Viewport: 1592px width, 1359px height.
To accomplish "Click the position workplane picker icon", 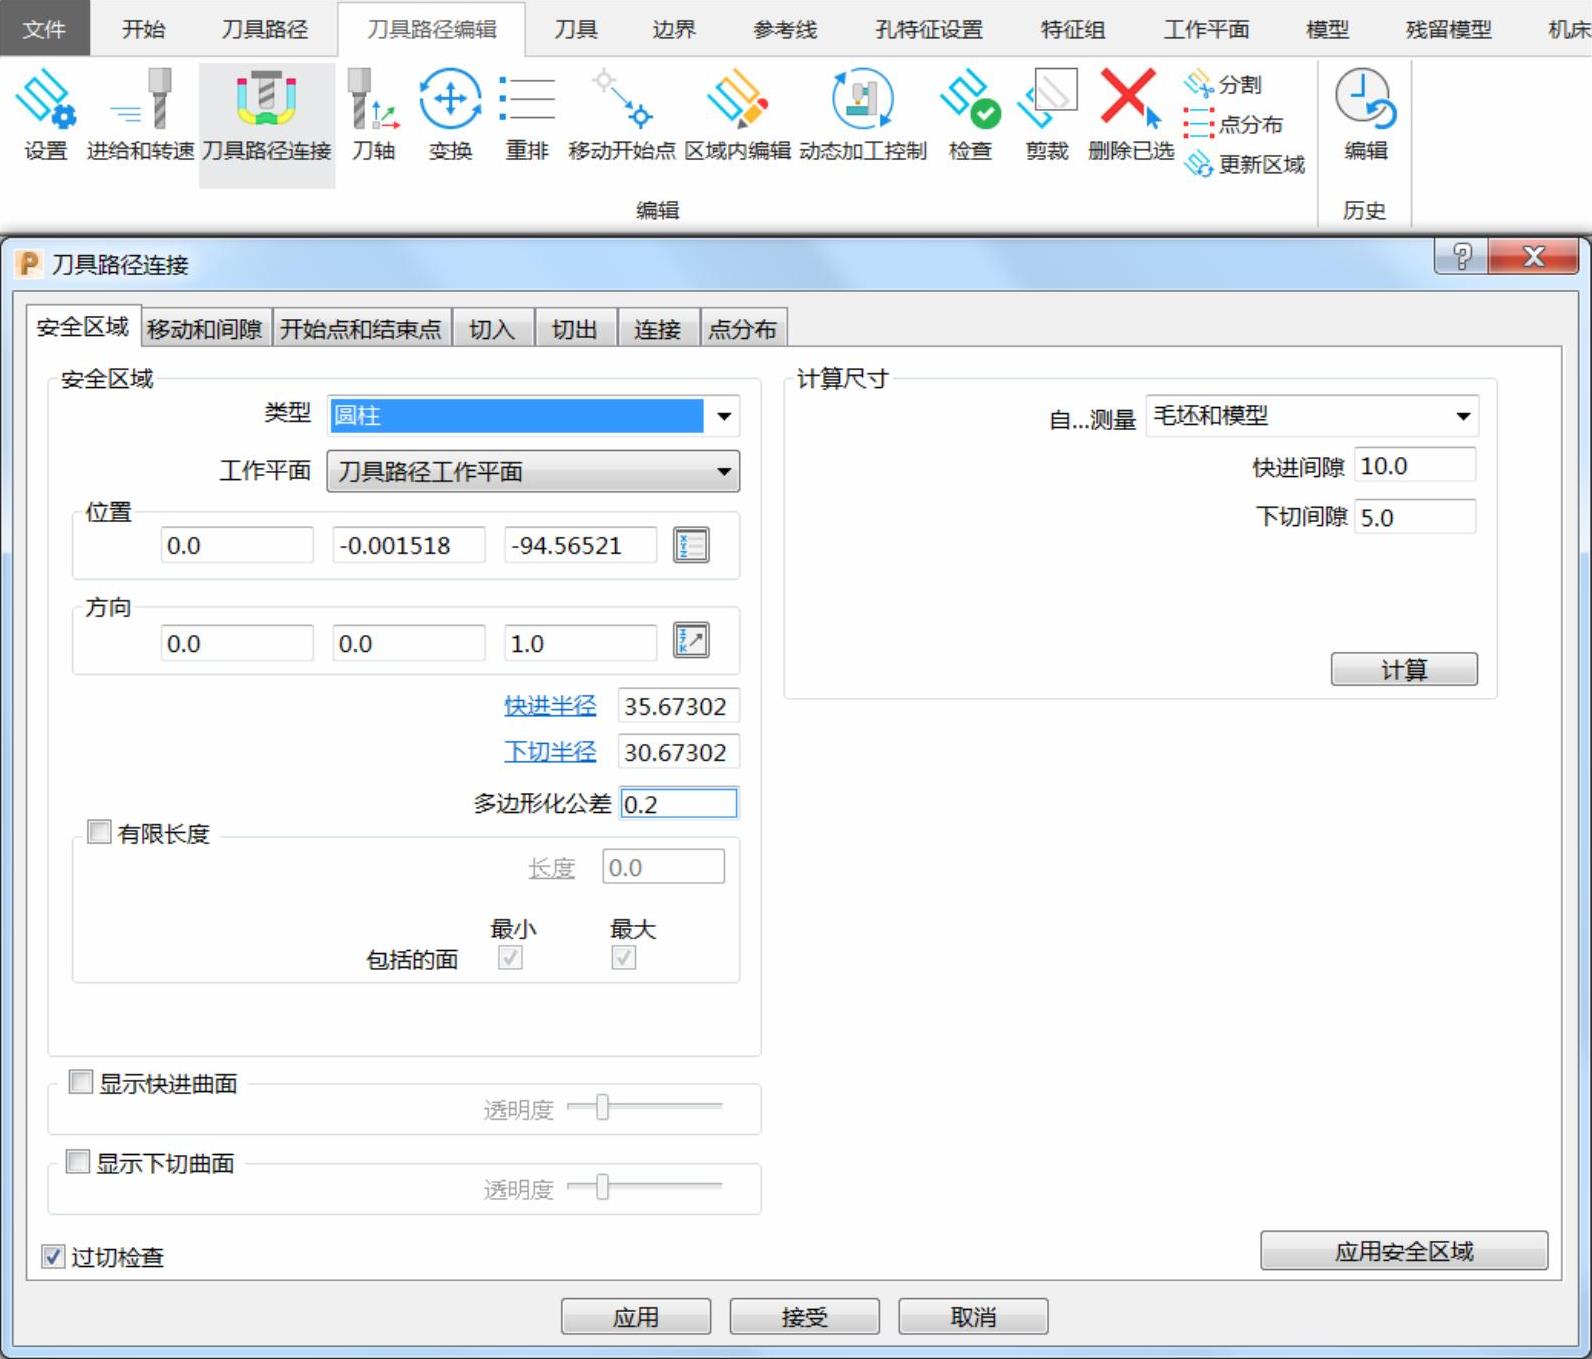I will pos(691,545).
